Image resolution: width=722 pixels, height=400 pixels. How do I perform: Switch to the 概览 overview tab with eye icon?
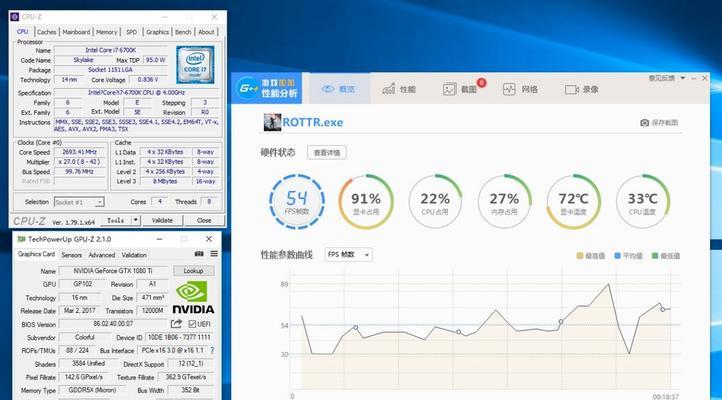pos(338,89)
